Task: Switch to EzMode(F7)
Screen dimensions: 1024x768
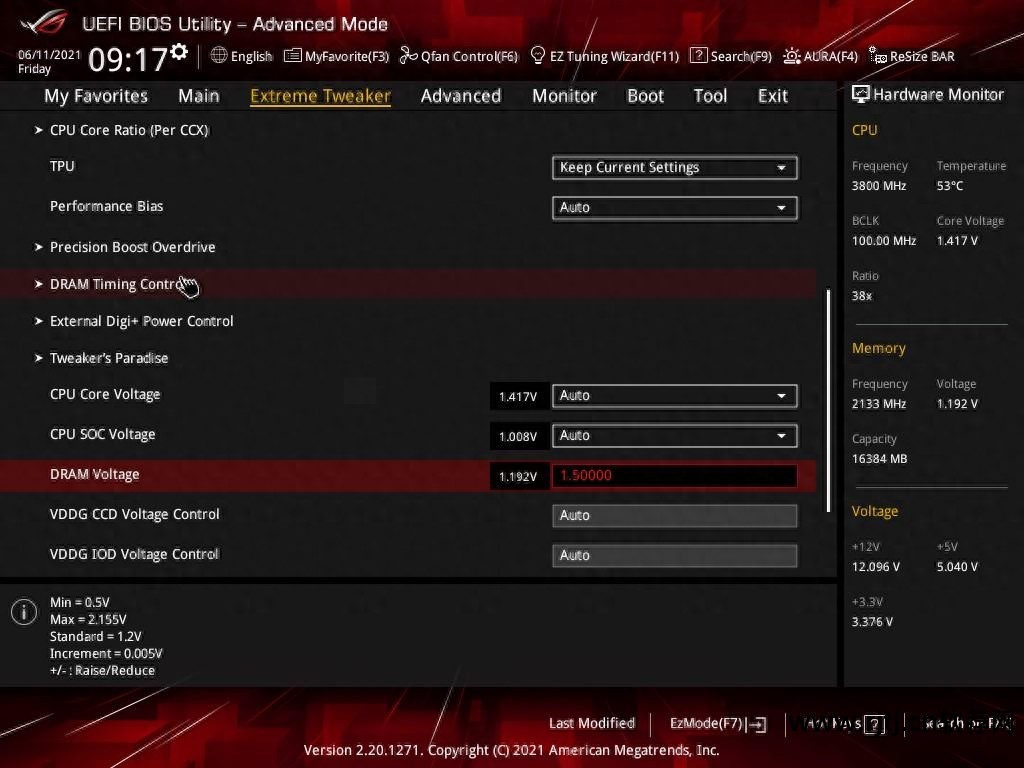Action: pos(718,724)
